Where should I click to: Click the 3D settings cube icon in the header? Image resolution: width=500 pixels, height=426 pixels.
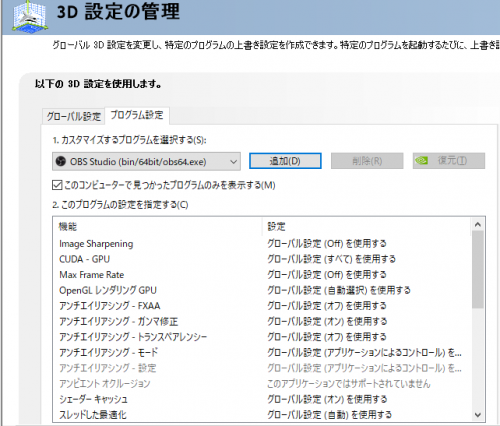29,17
